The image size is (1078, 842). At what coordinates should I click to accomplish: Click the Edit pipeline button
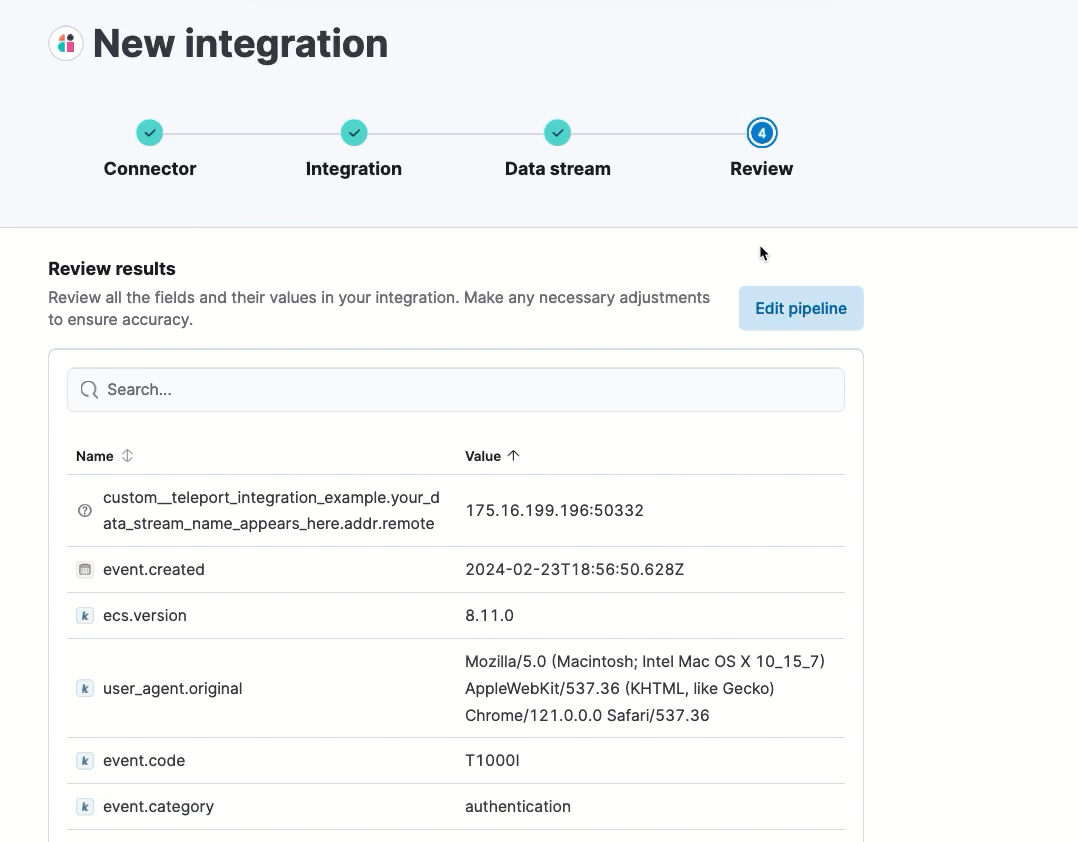tap(800, 308)
